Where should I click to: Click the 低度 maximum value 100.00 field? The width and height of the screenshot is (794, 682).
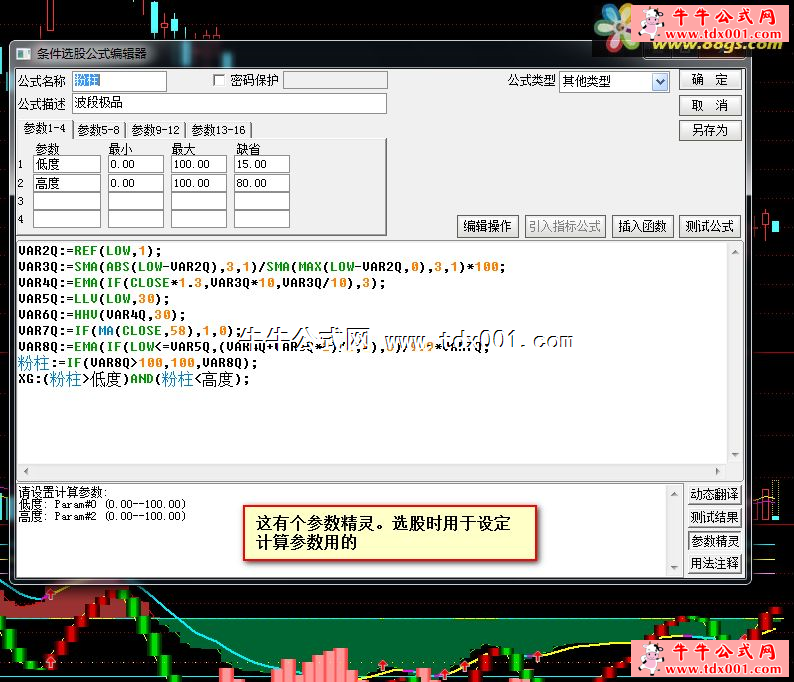[198, 164]
